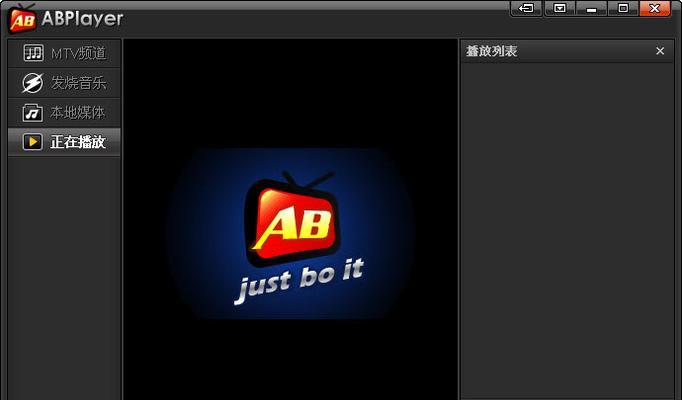The width and height of the screenshot is (682, 400).
Task: Click the ABPlayer logo in title bar
Action: (22, 18)
